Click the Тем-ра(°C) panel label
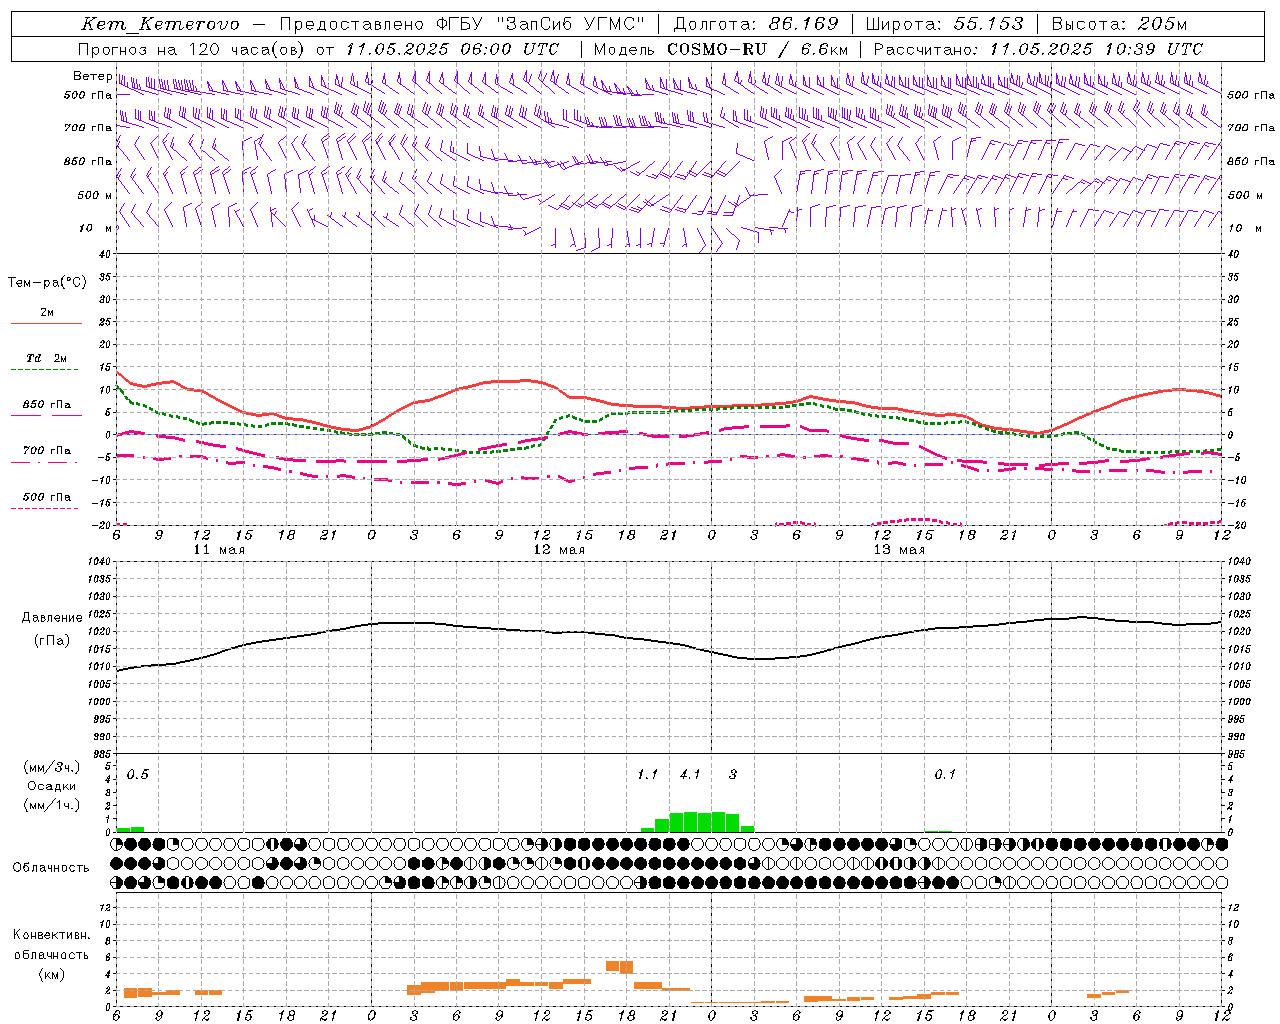This screenshot has width=1280, height=1024. [47, 283]
